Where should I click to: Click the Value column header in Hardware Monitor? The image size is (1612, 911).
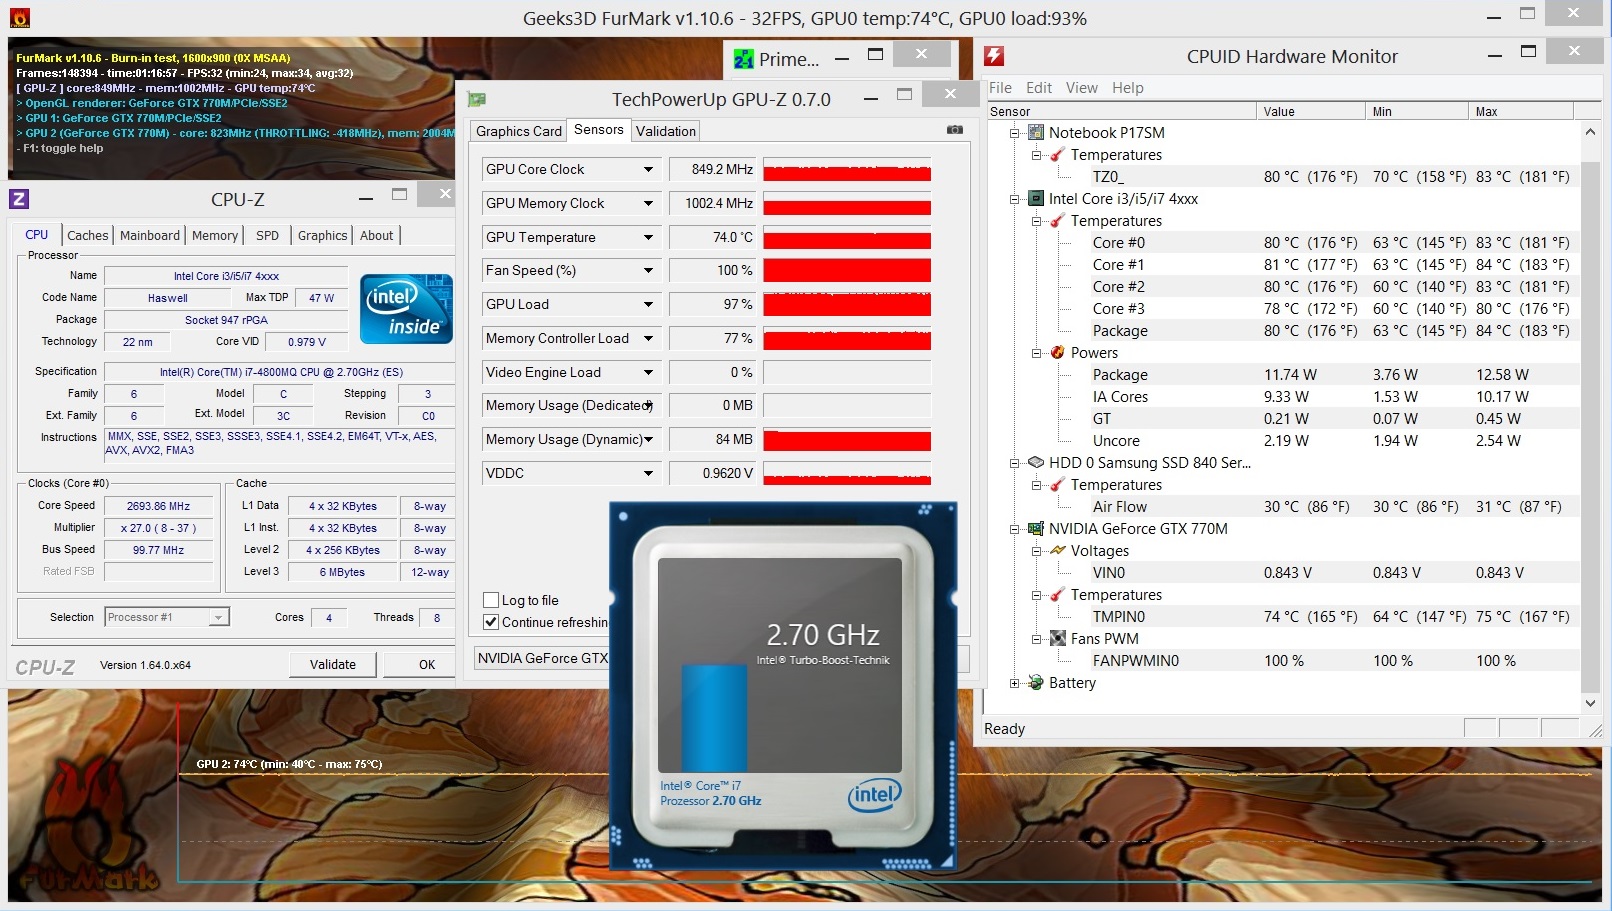[1311, 111]
